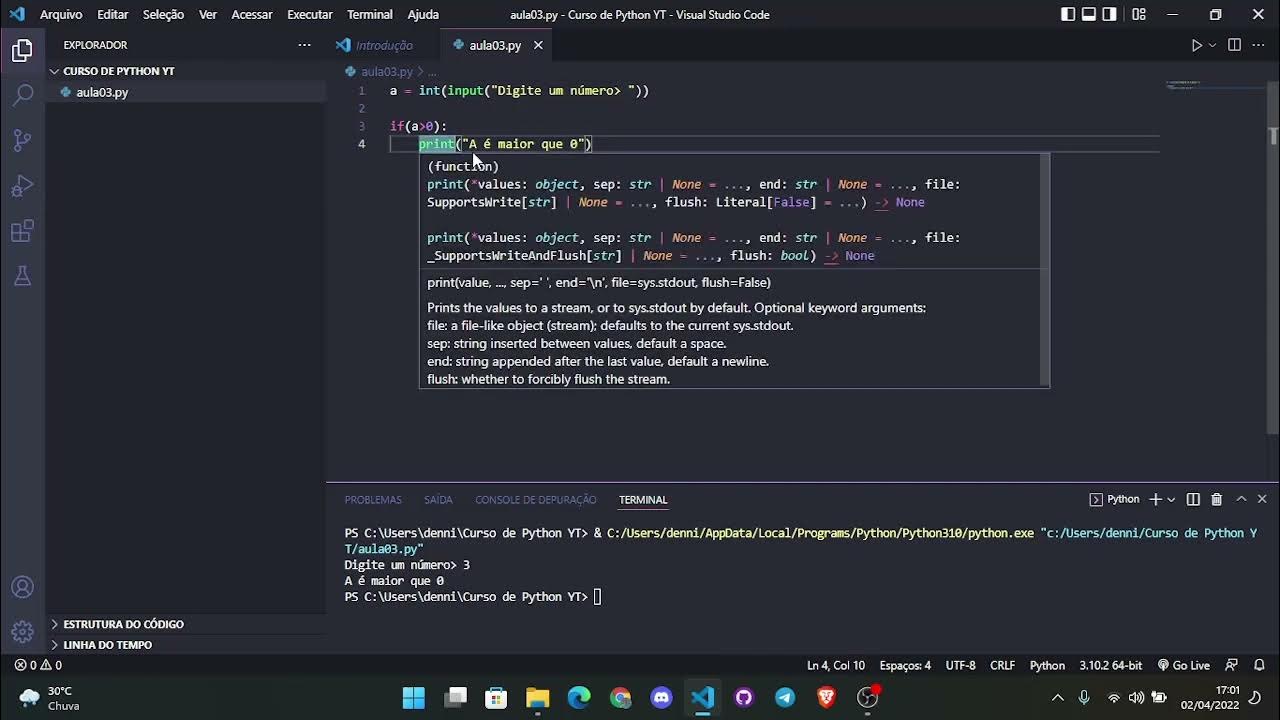1280x720 pixels.
Task: Open run options dropdown beside play button
Action: [x=1212, y=45]
